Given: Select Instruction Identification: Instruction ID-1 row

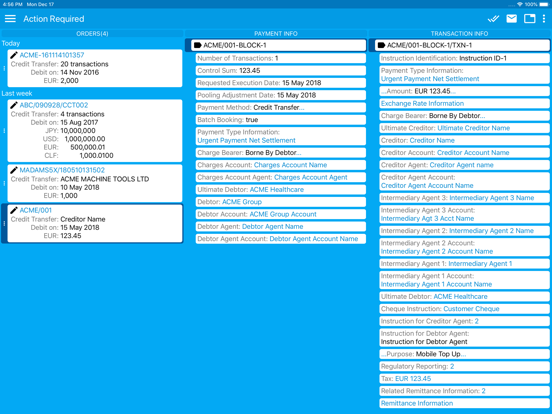Looking at the screenshot, I should tap(464, 58).
